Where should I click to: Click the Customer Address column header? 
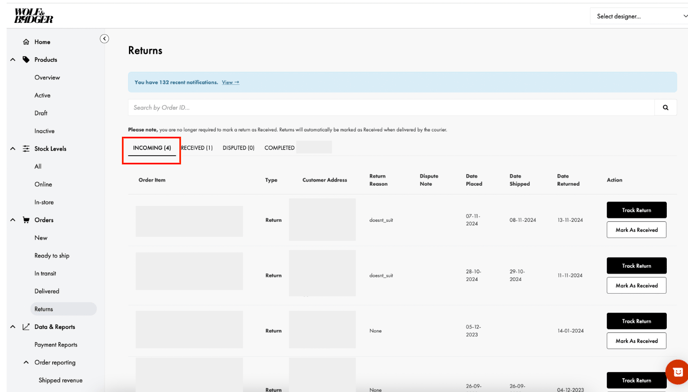point(325,180)
